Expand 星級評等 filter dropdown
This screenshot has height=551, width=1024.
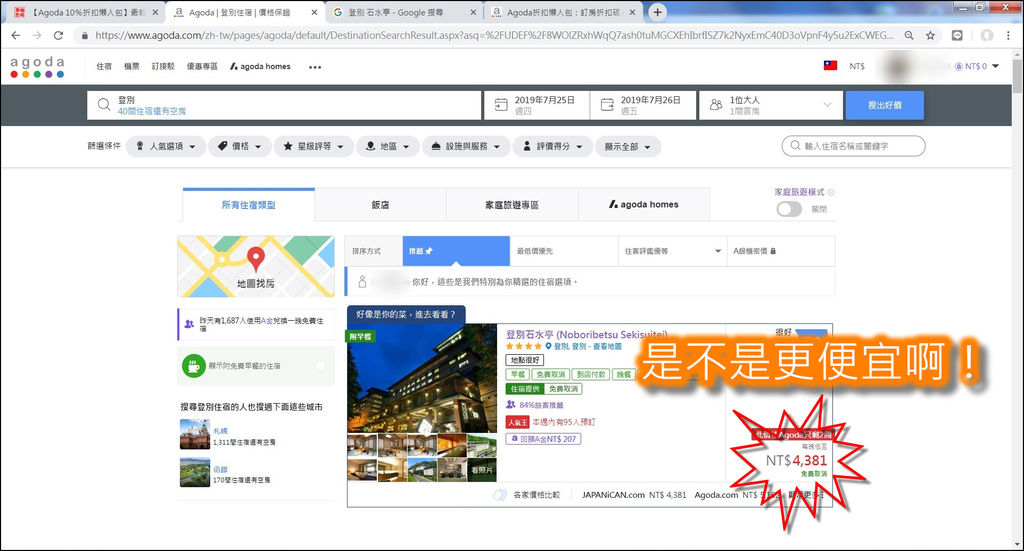coord(313,146)
